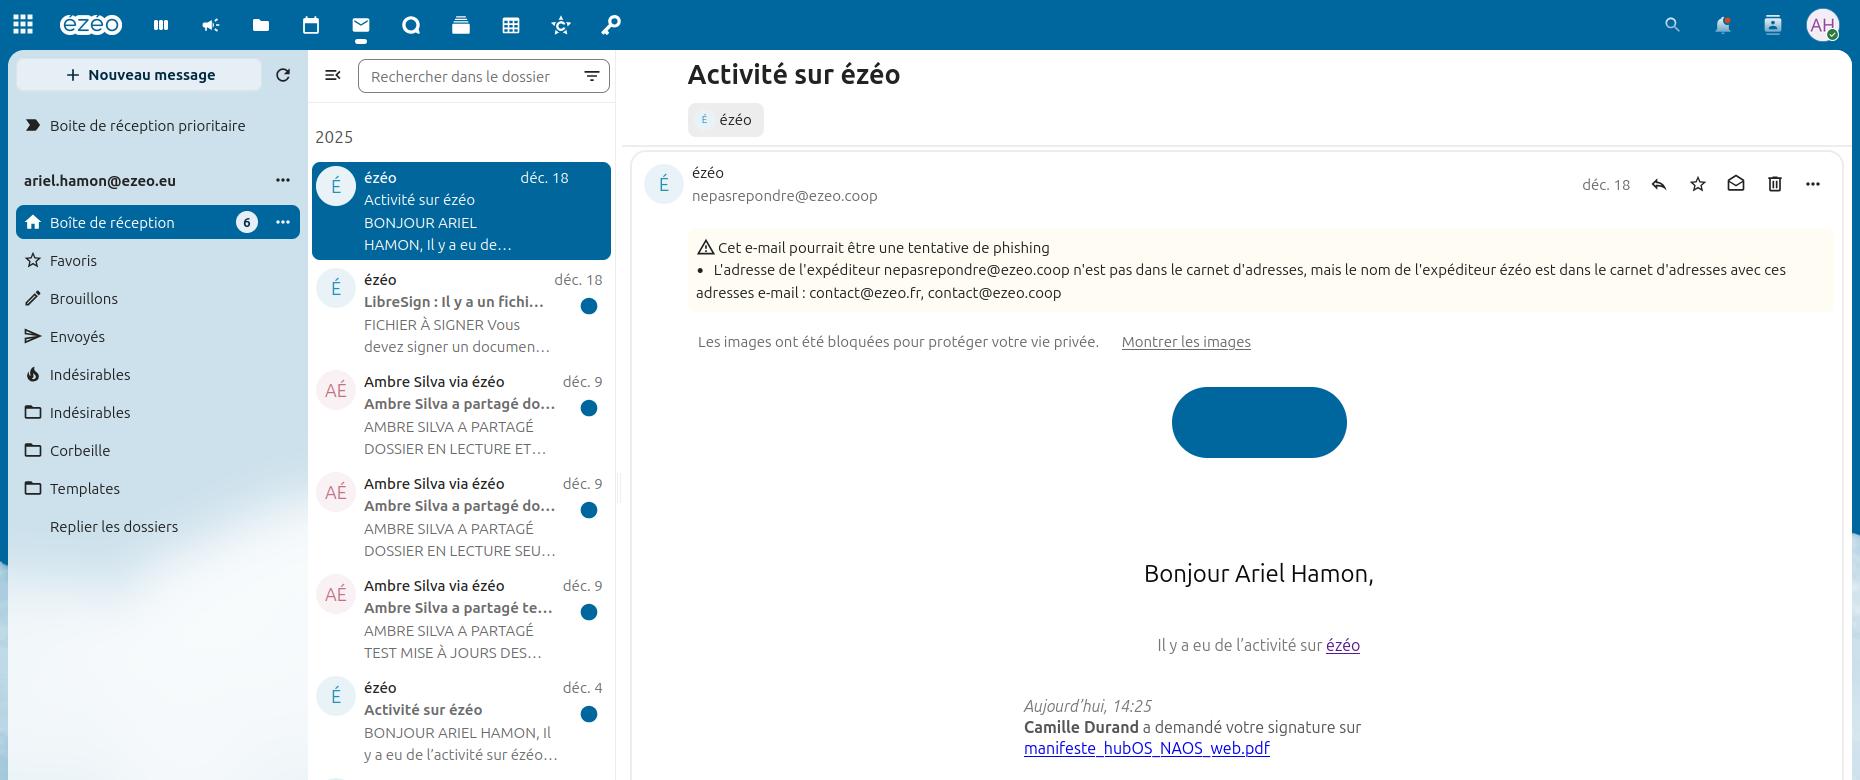Click unread dot on LibreSign message

coord(589,306)
